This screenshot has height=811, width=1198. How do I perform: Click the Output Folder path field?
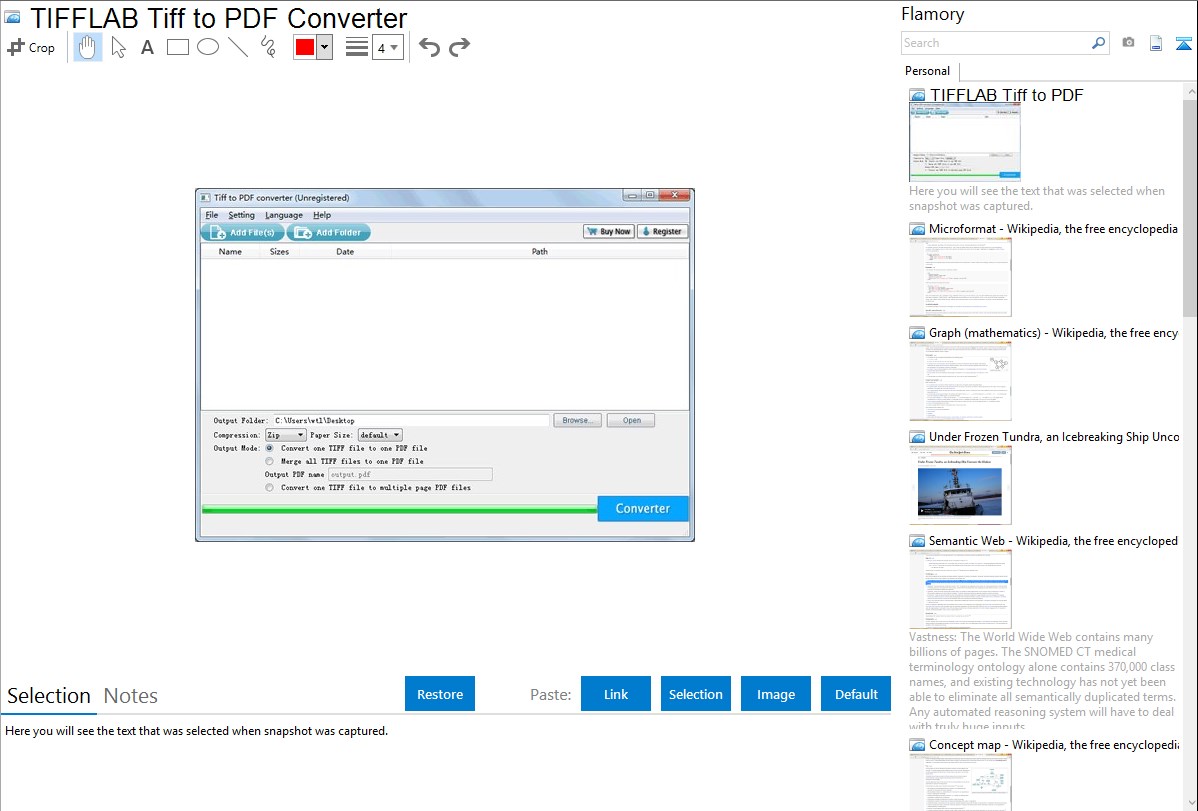[x=411, y=420]
